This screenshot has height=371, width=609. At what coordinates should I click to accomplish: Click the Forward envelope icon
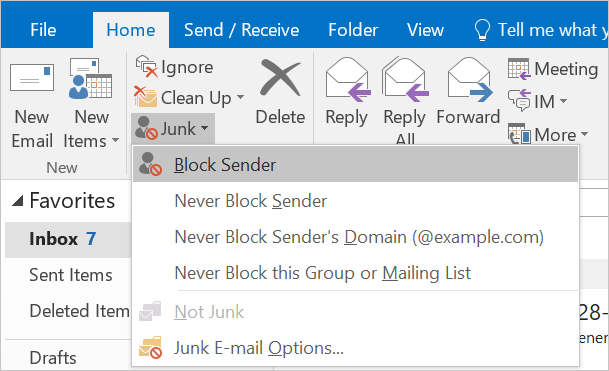click(469, 80)
